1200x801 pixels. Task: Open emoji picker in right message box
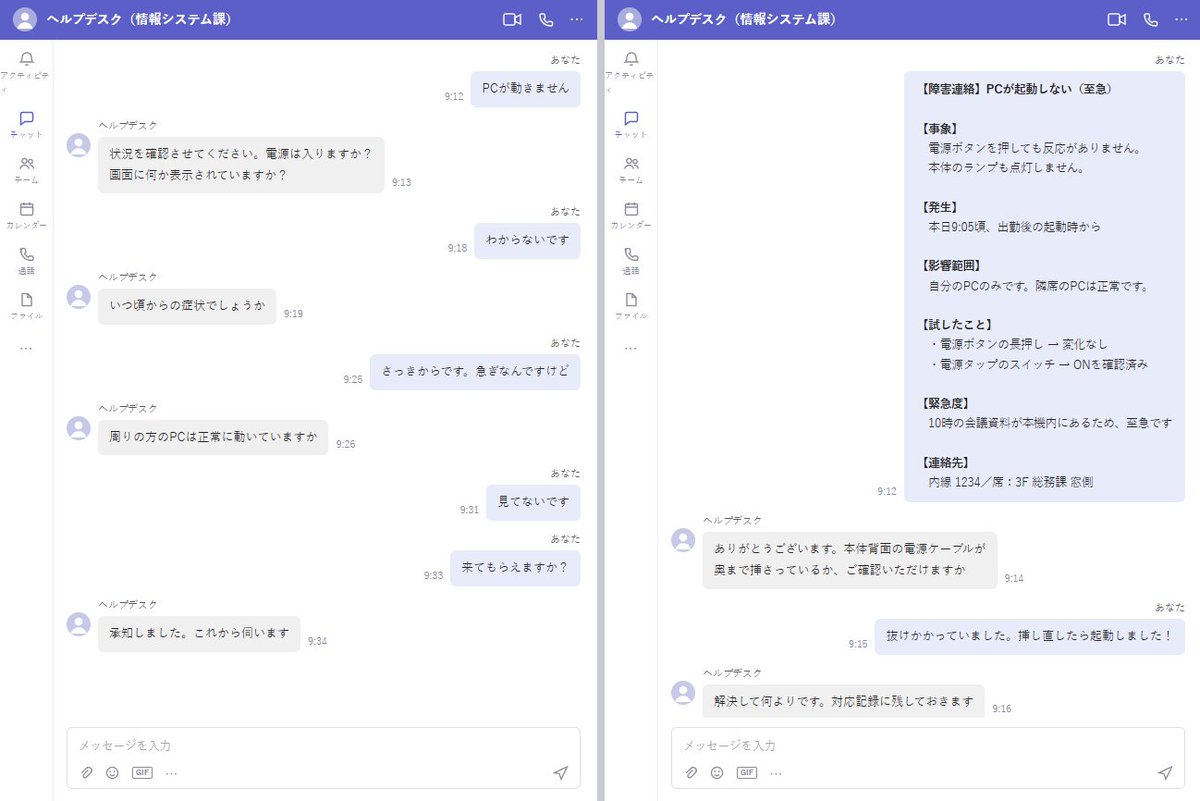click(x=717, y=773)
